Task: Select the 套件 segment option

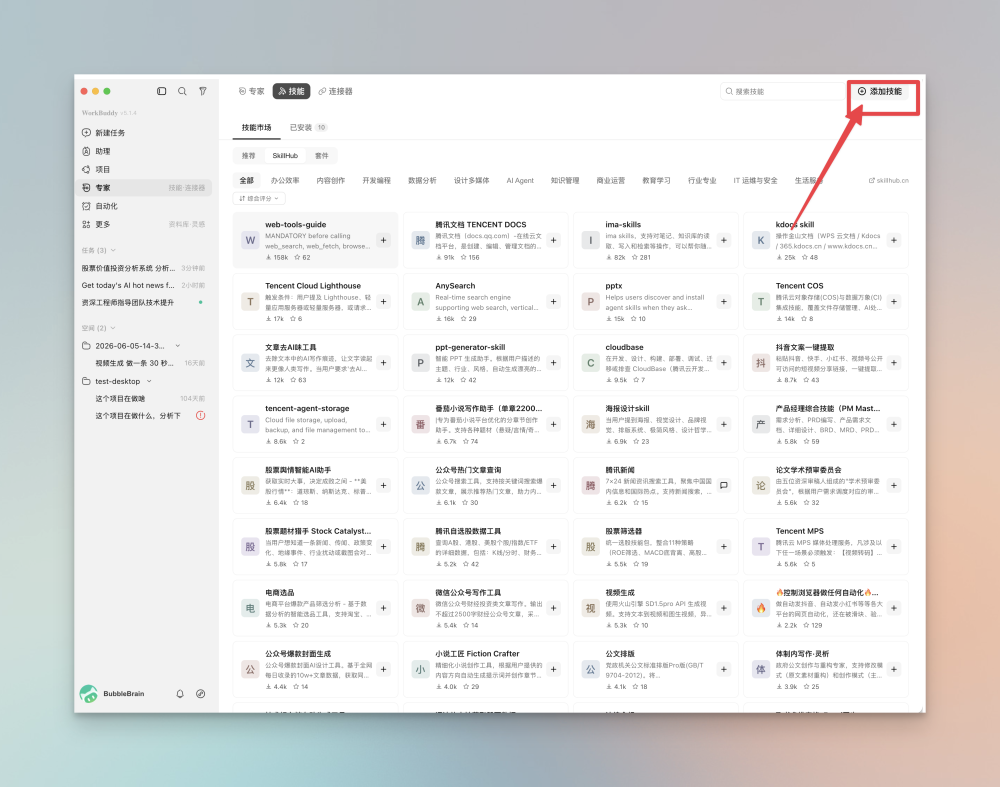Action: [322, 156]
